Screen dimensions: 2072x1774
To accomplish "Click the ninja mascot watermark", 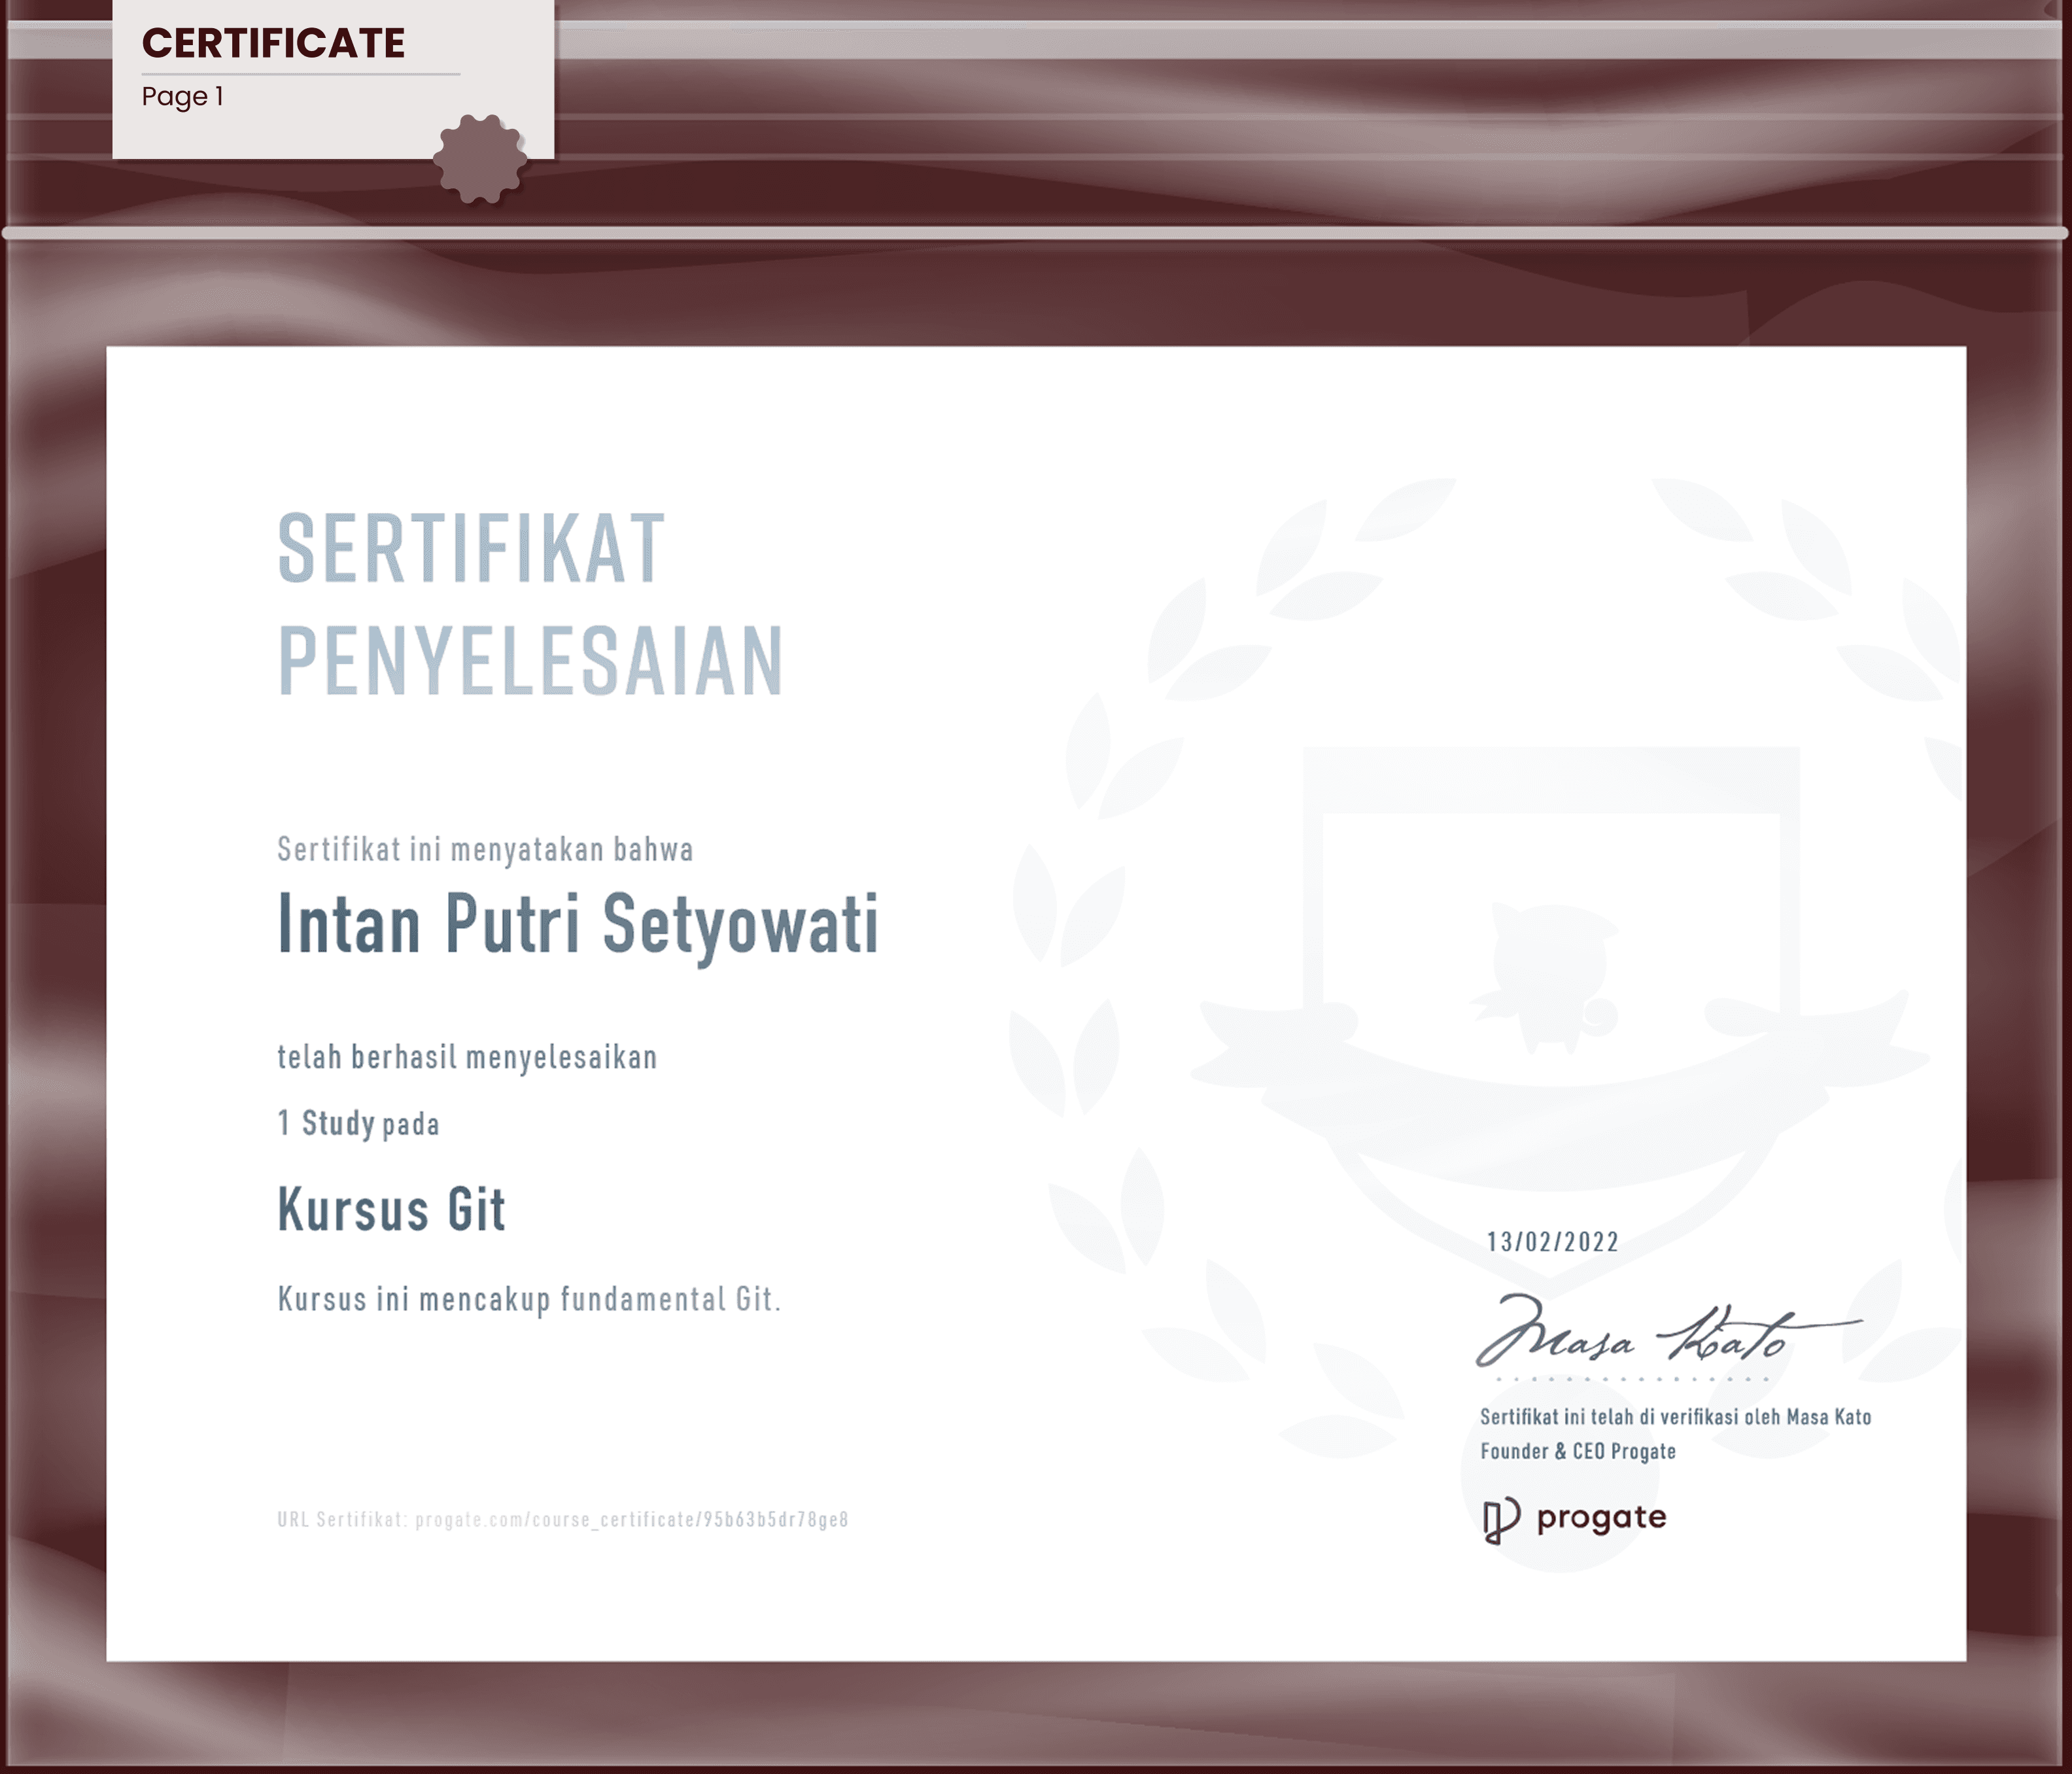I will point(1548,975).
